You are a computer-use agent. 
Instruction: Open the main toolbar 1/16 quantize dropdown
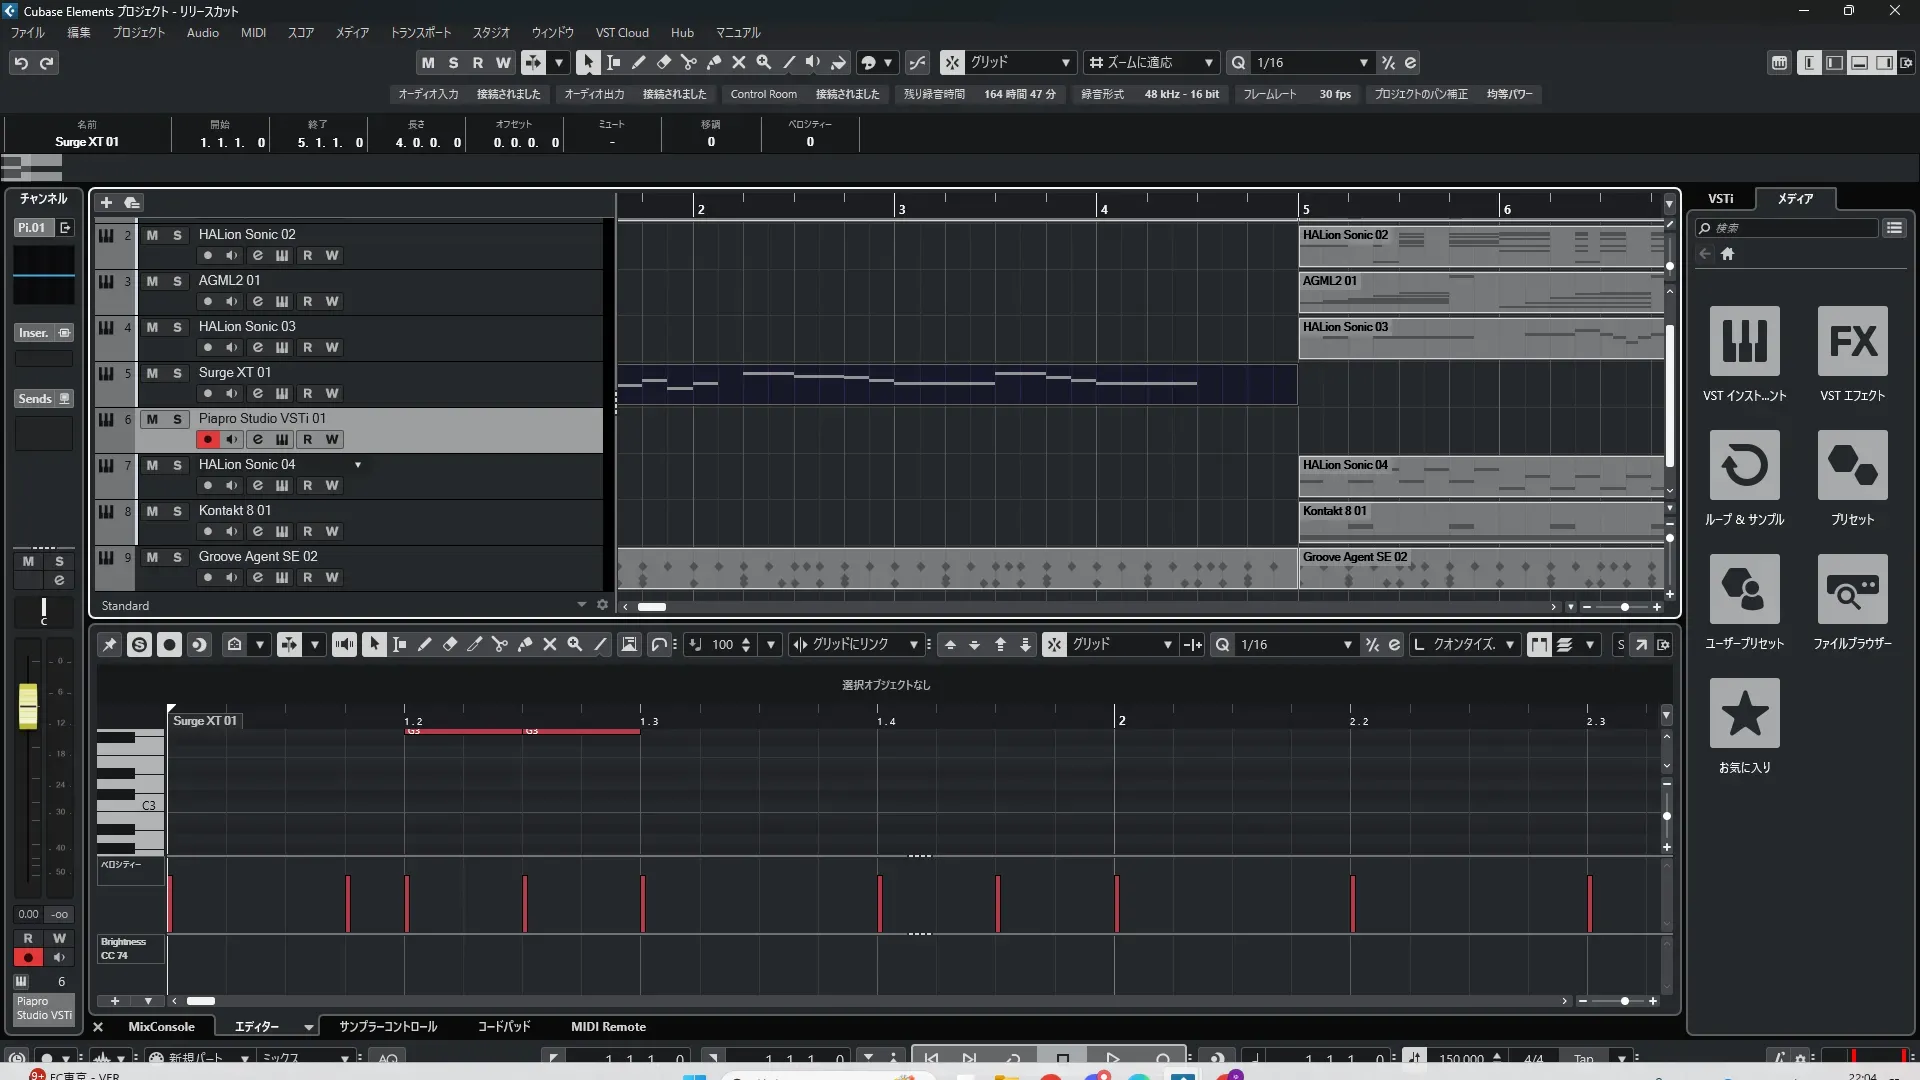click(x=1364, y=63)
